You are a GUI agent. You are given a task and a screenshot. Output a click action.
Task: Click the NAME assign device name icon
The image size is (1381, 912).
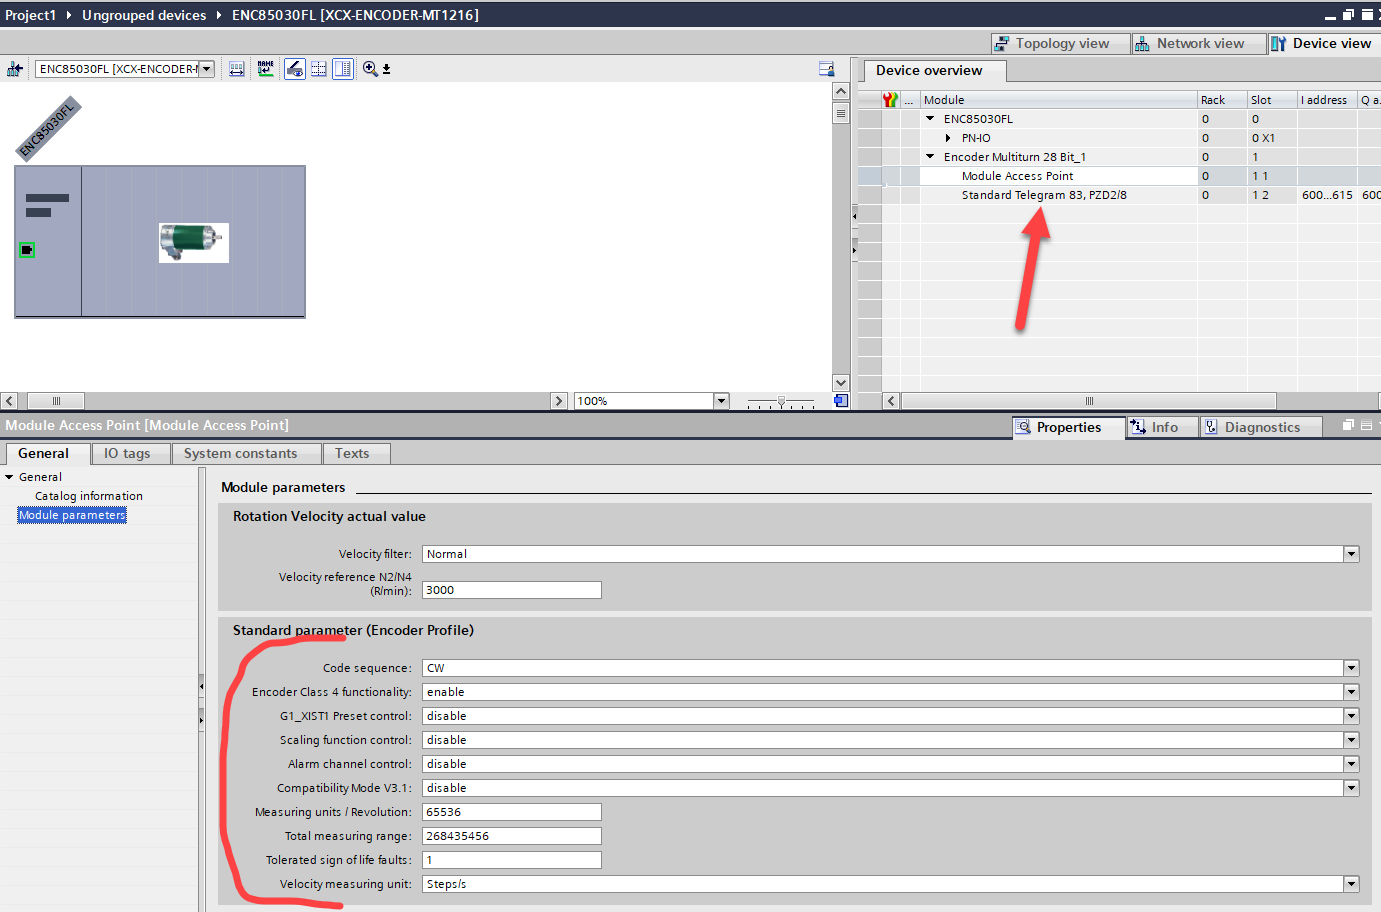tap(265, 69)
